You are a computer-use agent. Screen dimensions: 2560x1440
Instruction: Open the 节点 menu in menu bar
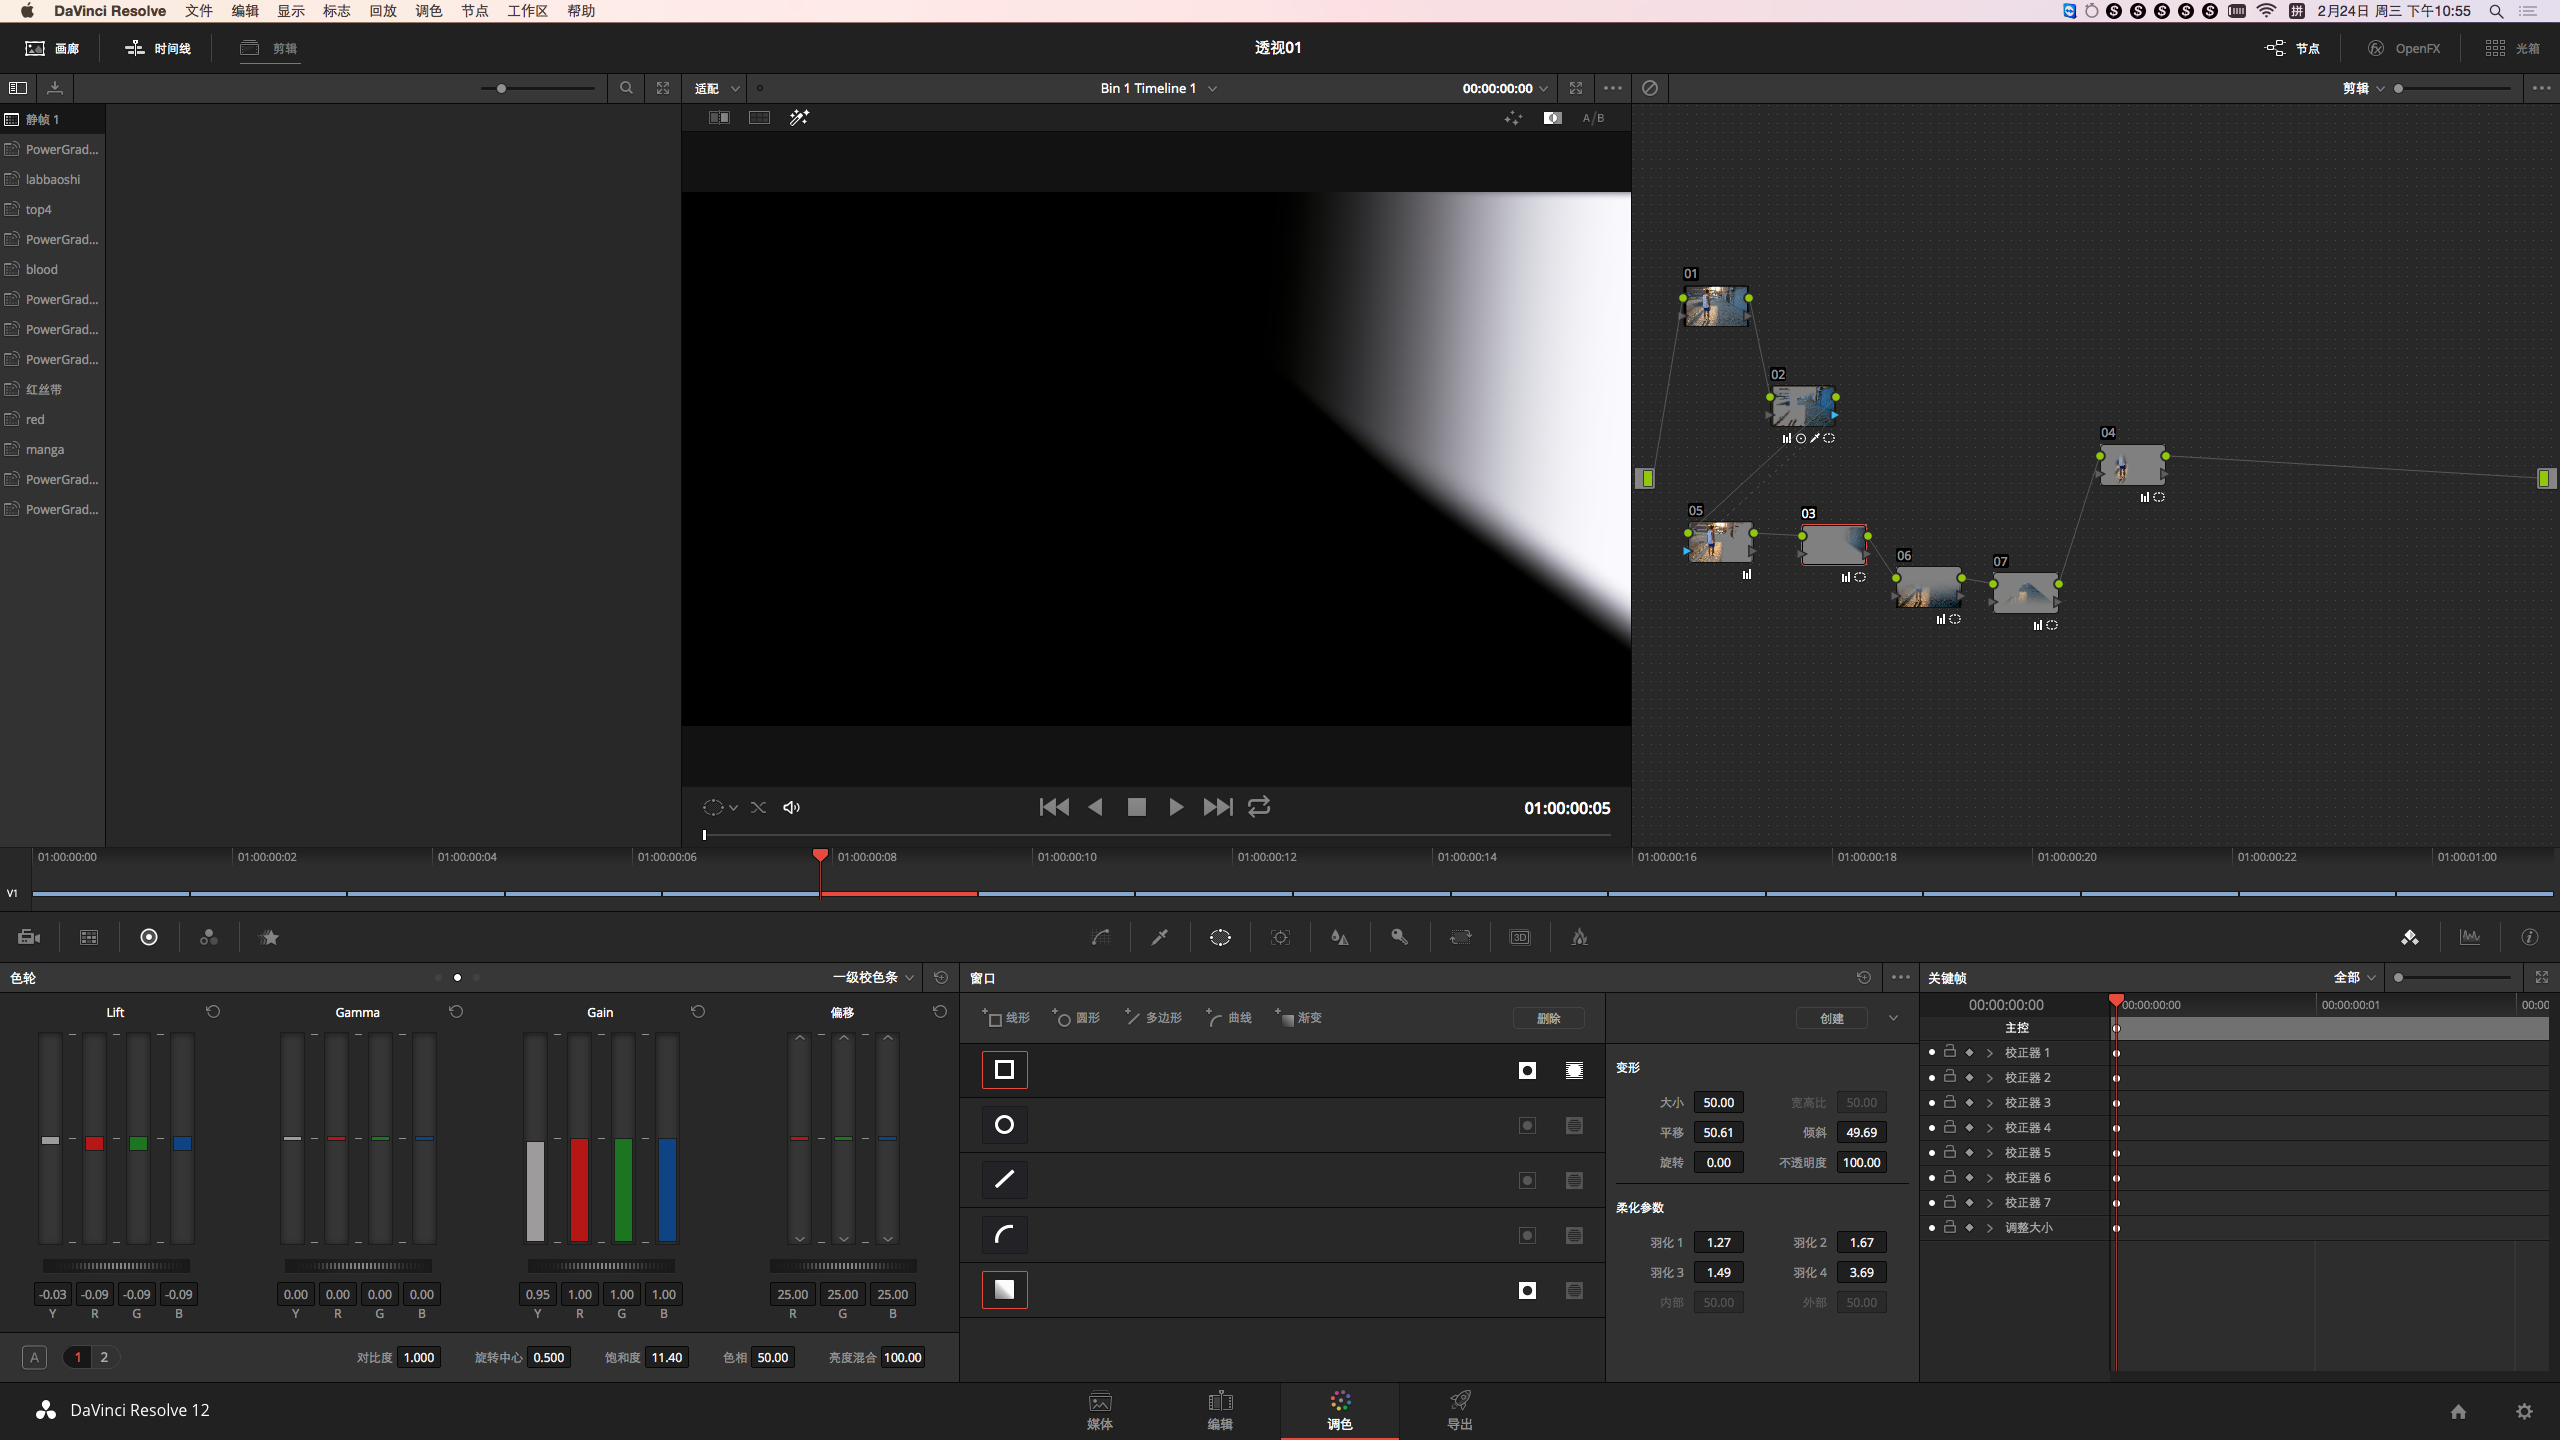(474, 11)
